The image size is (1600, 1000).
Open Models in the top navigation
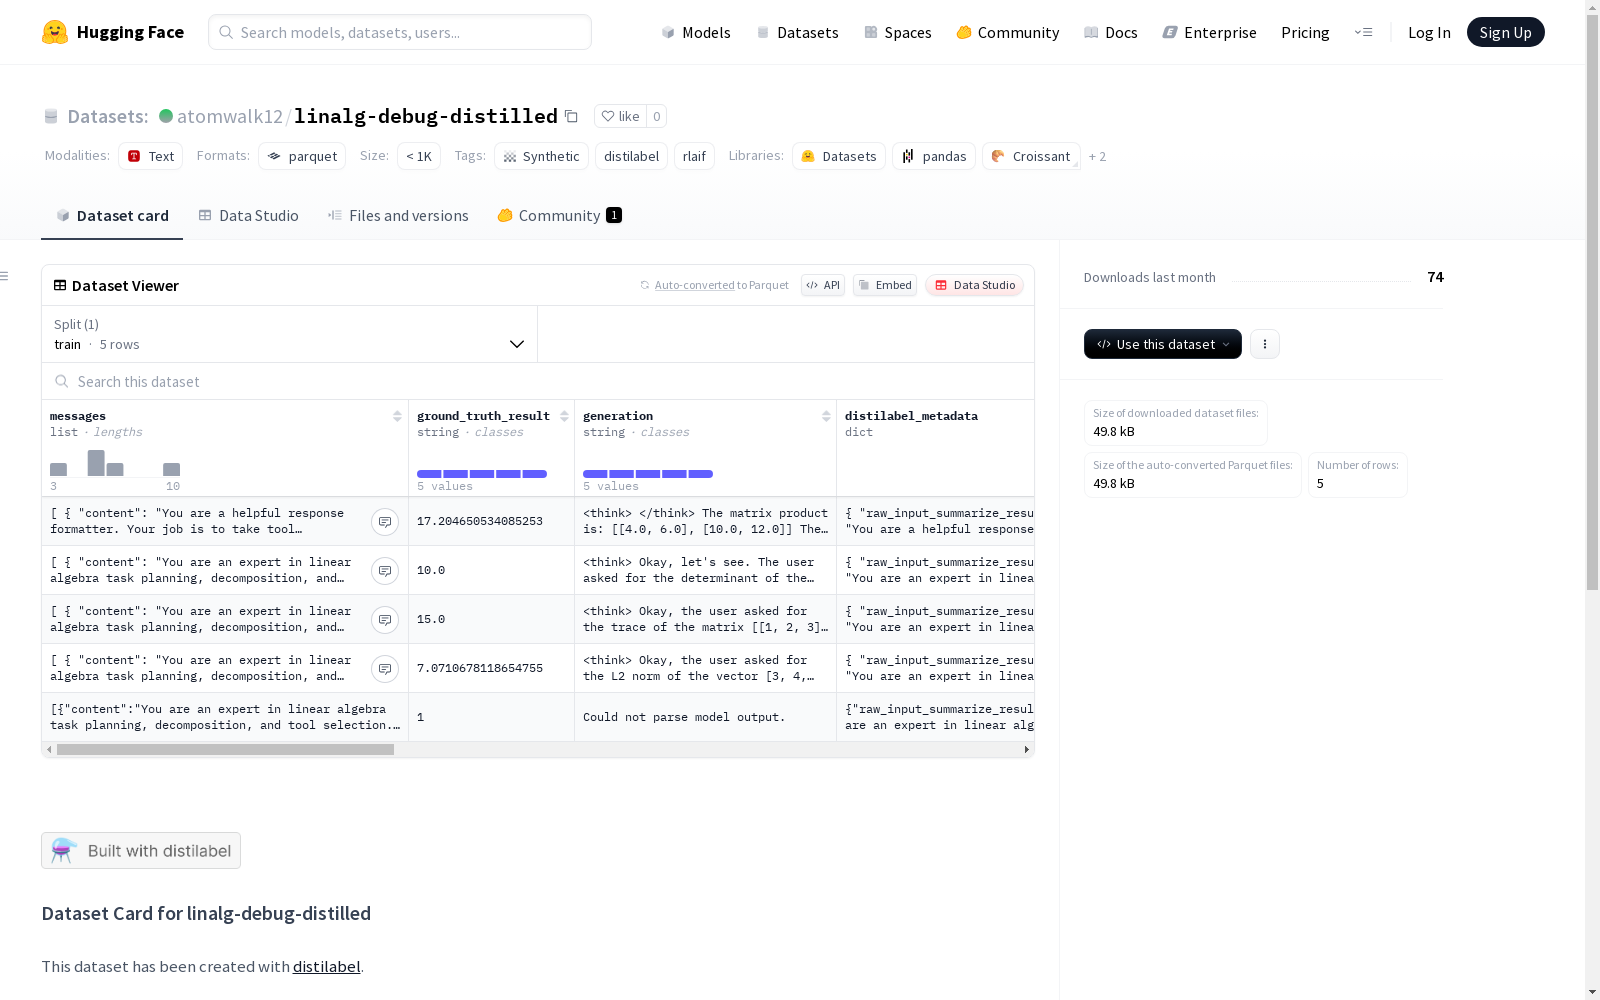pos(696,32)
